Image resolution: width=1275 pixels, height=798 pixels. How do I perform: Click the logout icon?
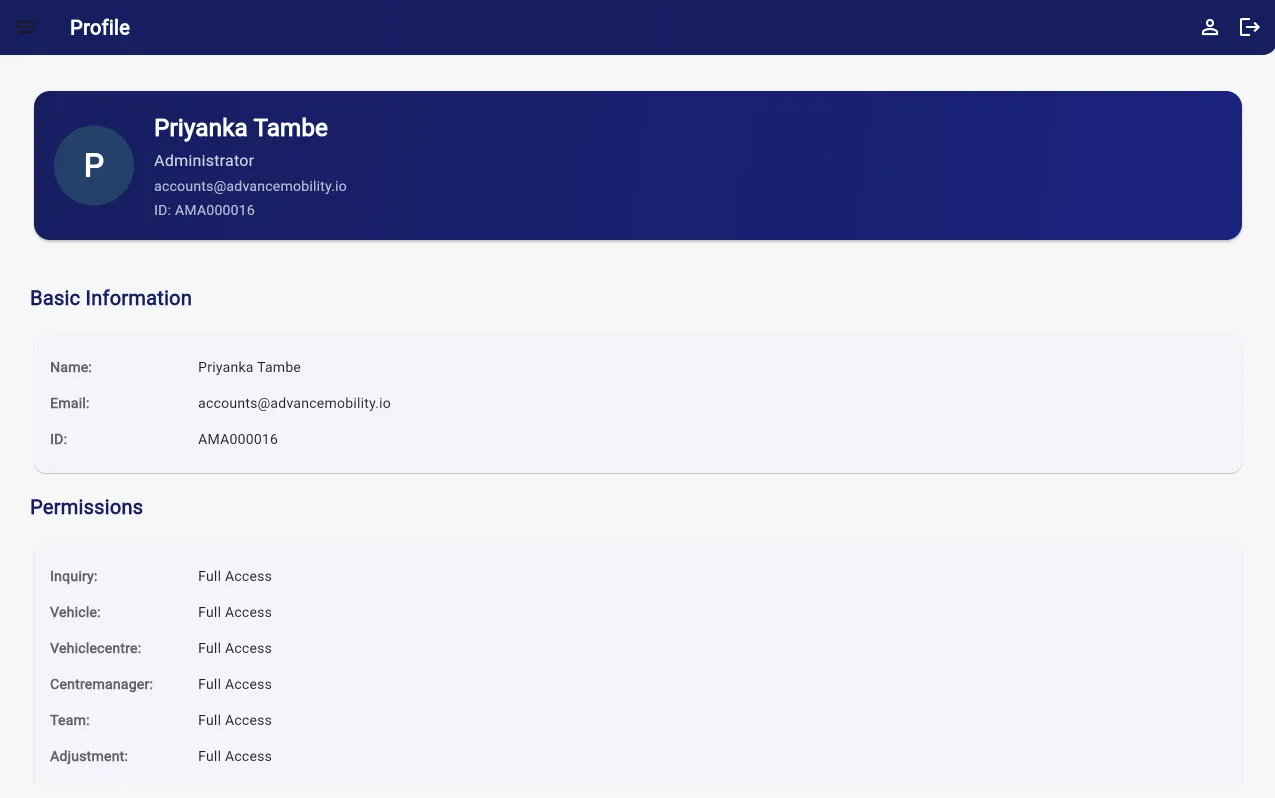1250,27
